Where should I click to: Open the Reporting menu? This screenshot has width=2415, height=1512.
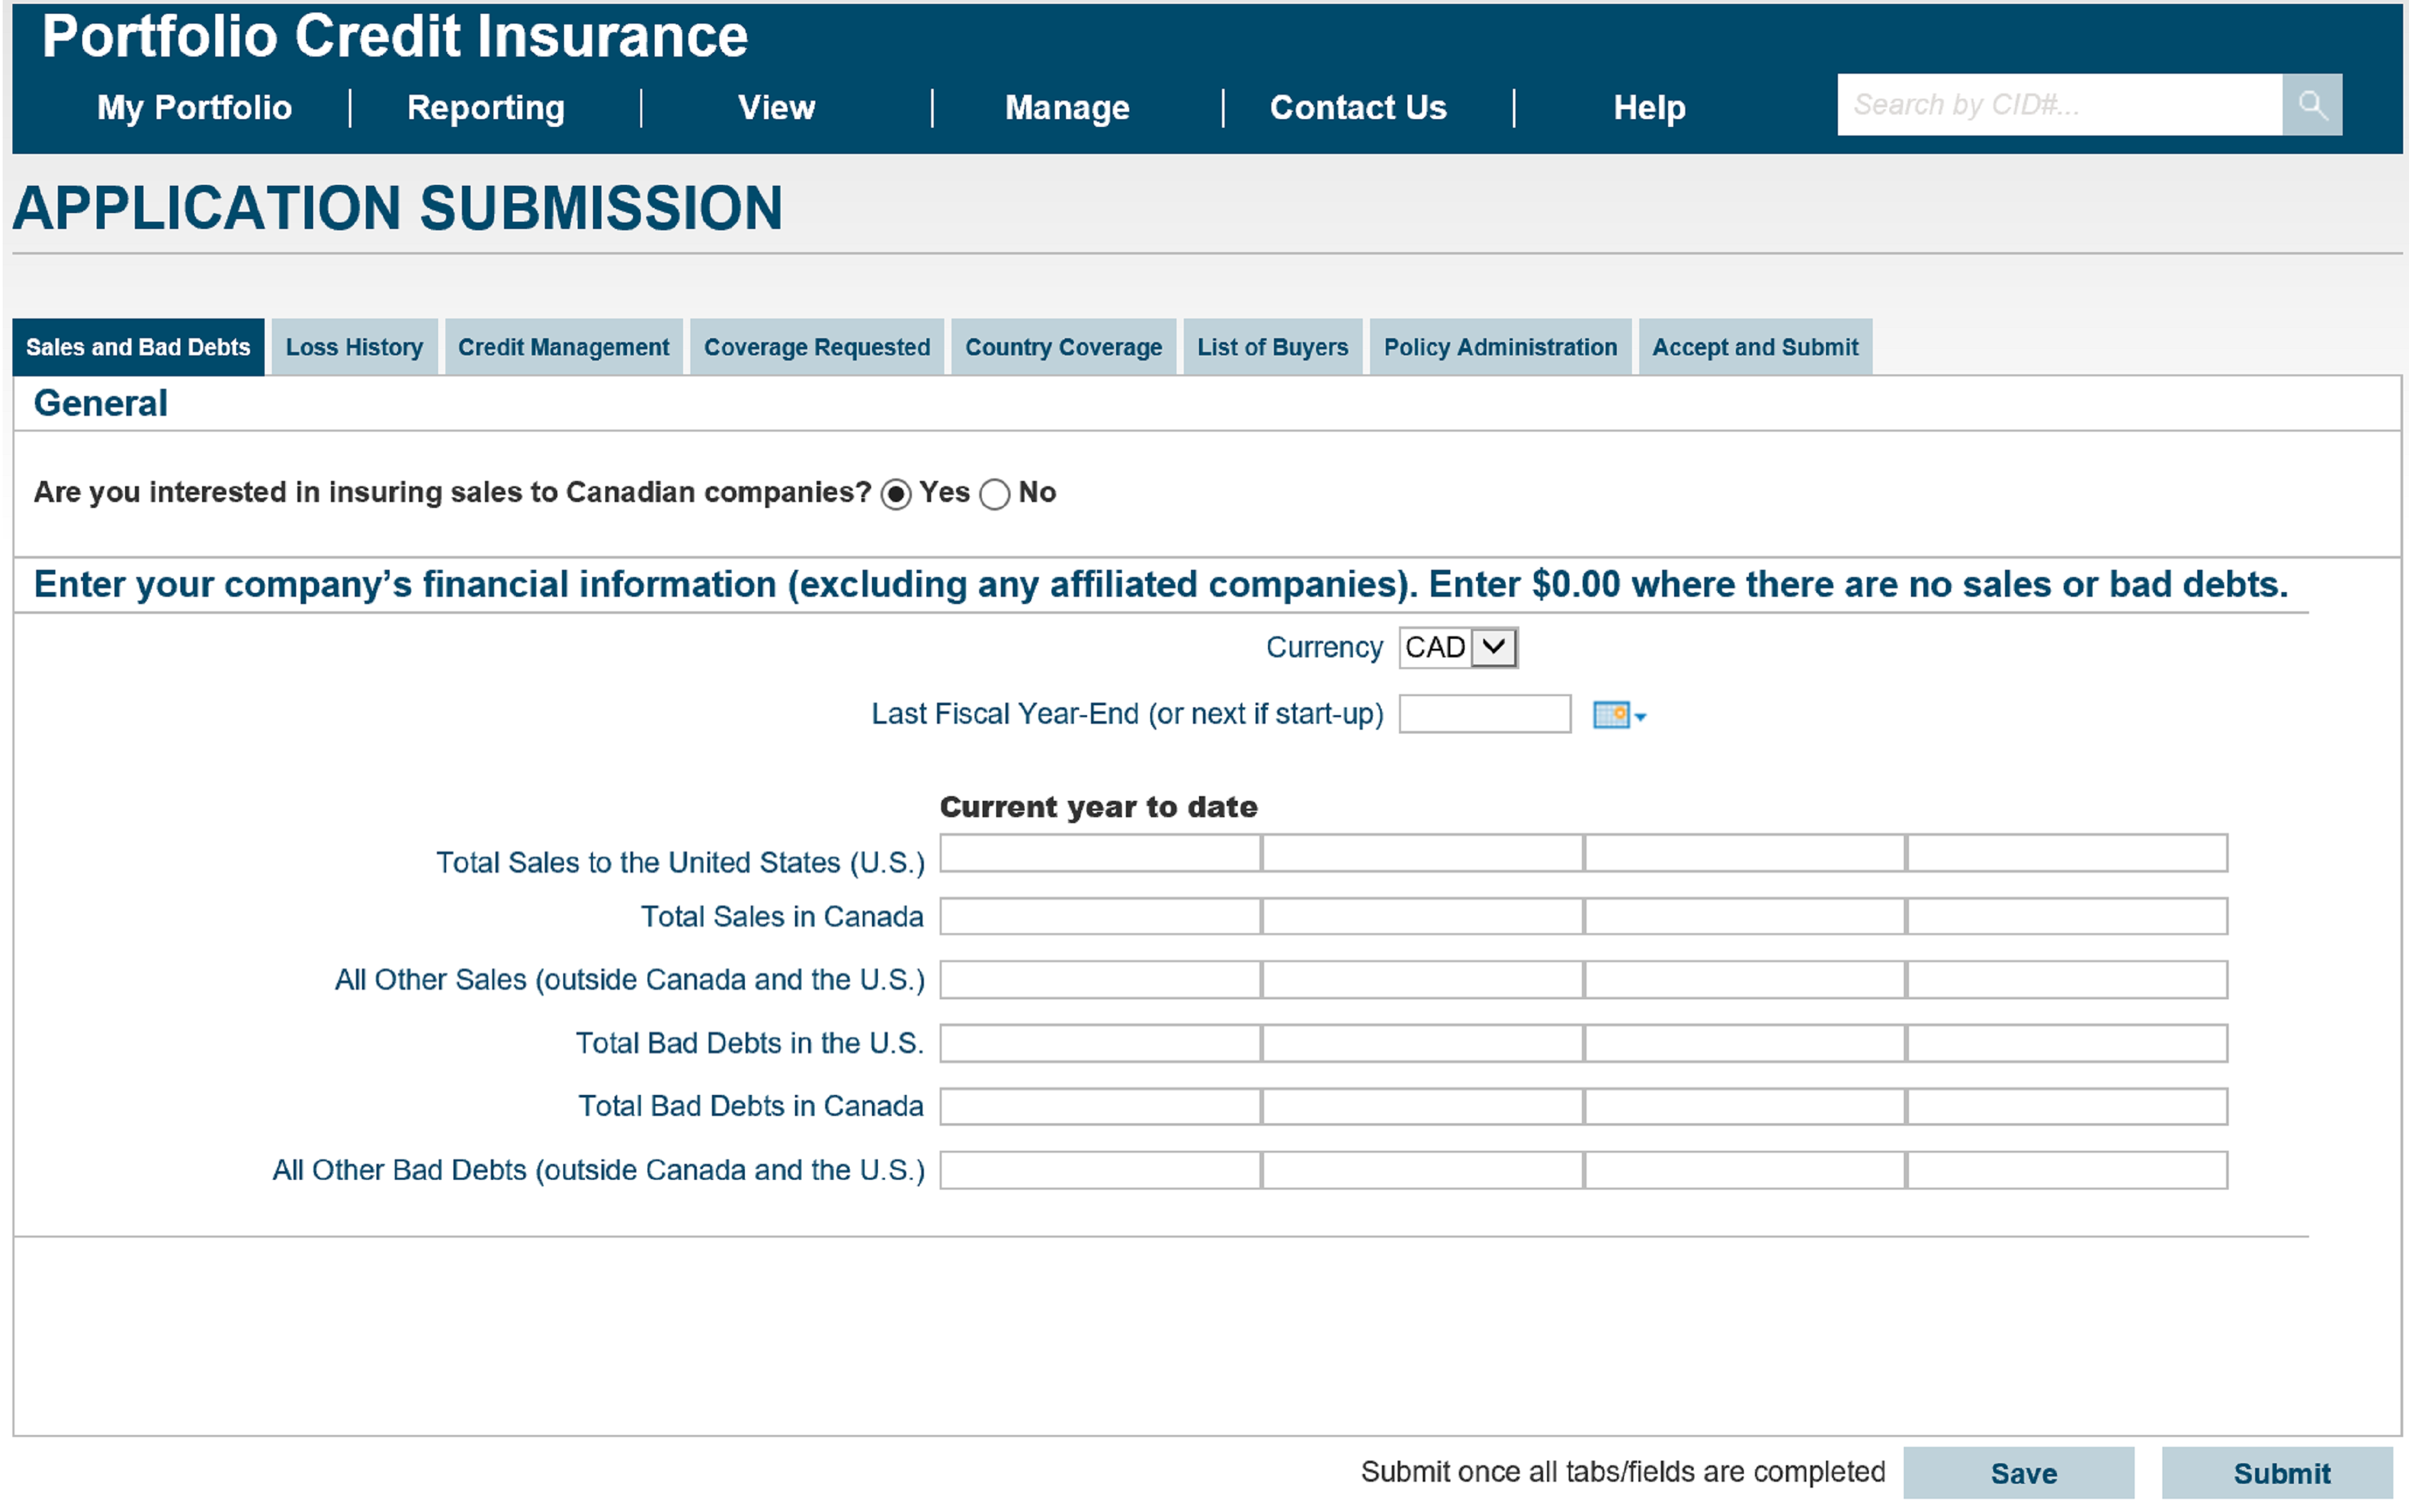[486, 107]
